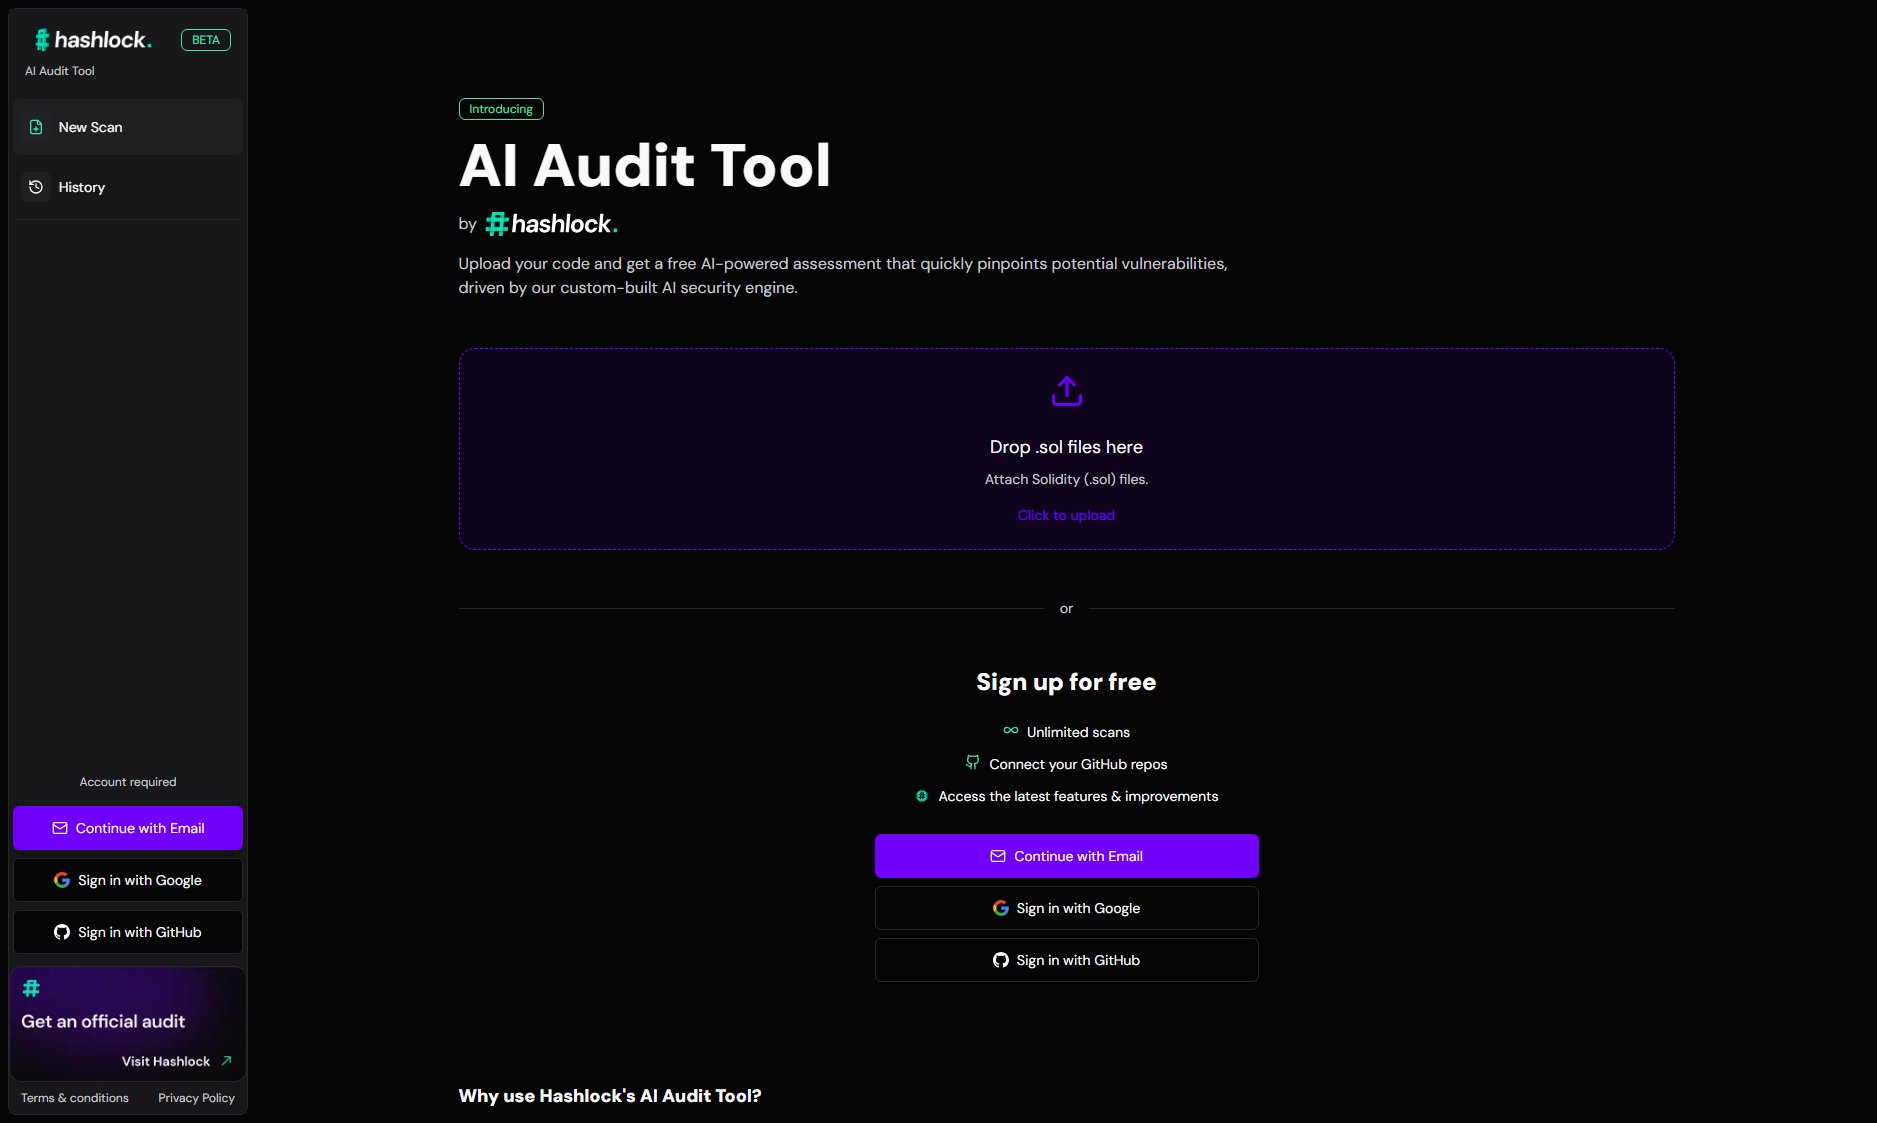The width and height of the screenshot is (1877, 1123).
Task: Click the envelope icon in the sidebar email button
Action: coord(60,828)
